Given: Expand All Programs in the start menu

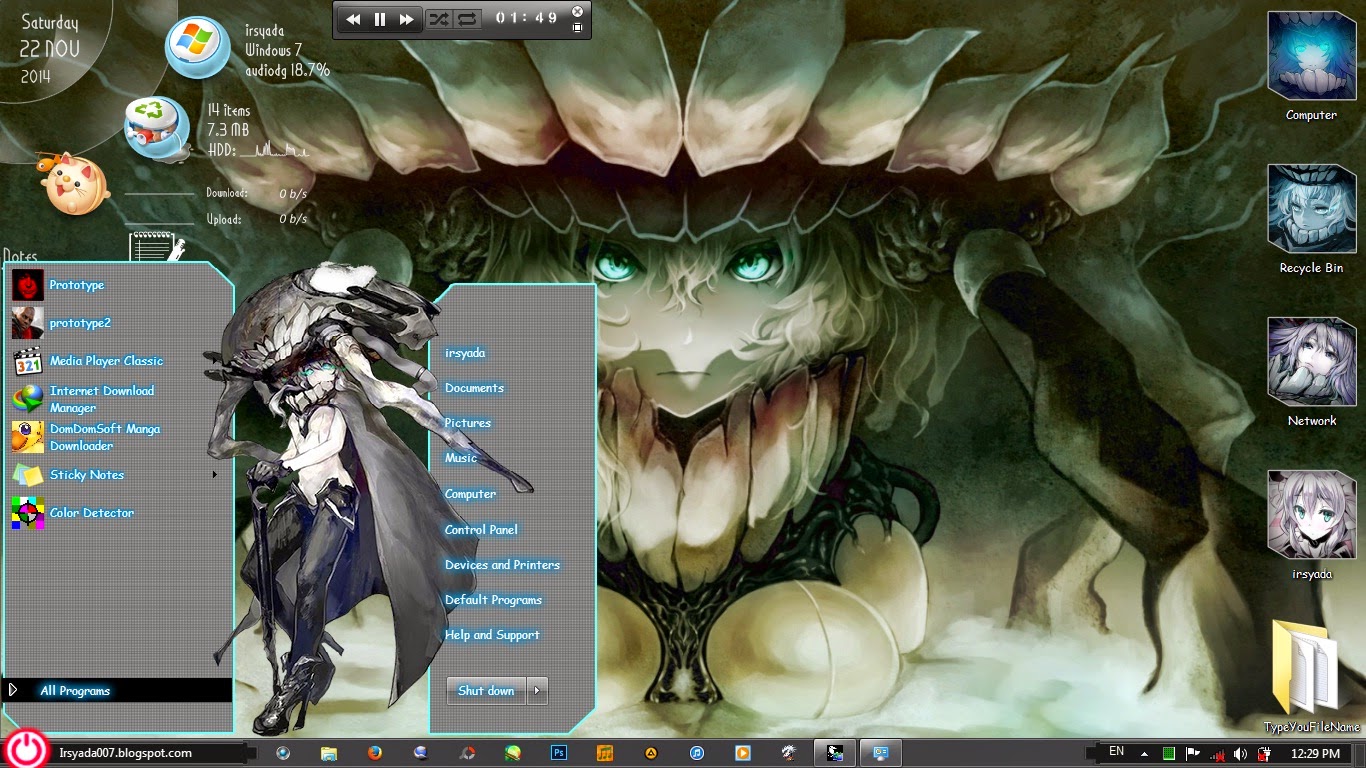Looking at the screenshot, I should coord(76,690).
